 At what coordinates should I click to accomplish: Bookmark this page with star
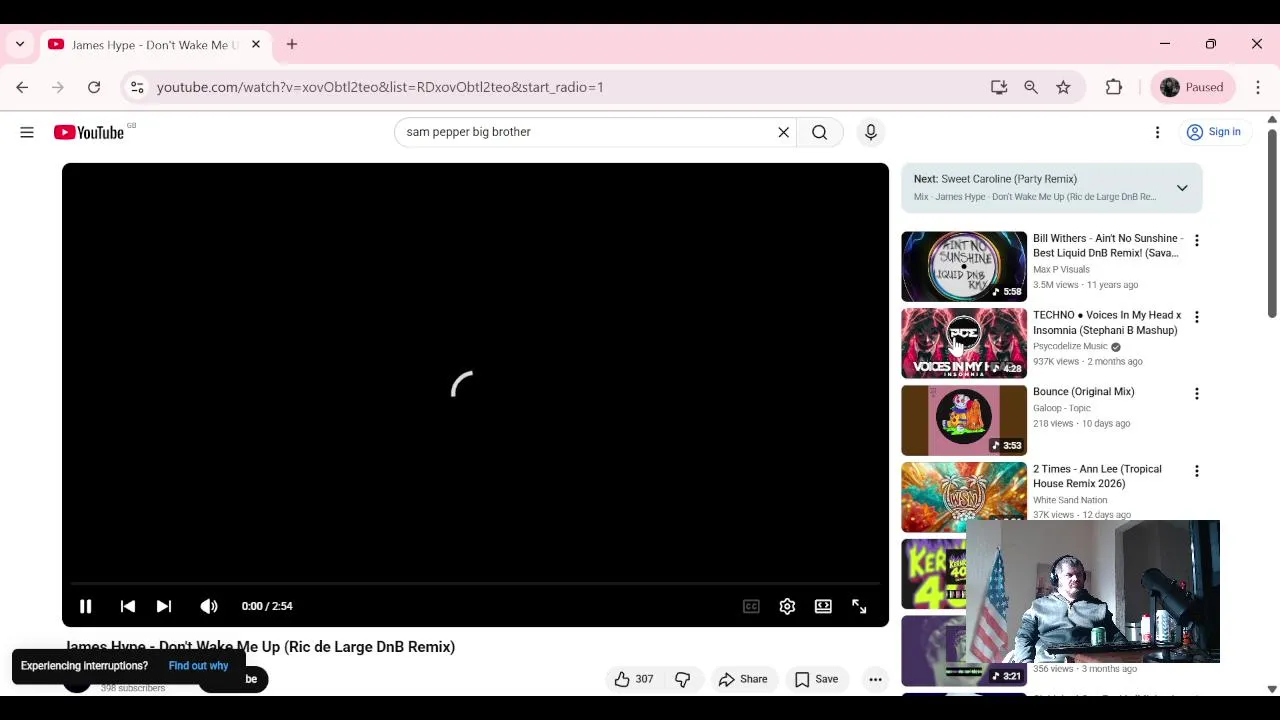[1063, 87]
